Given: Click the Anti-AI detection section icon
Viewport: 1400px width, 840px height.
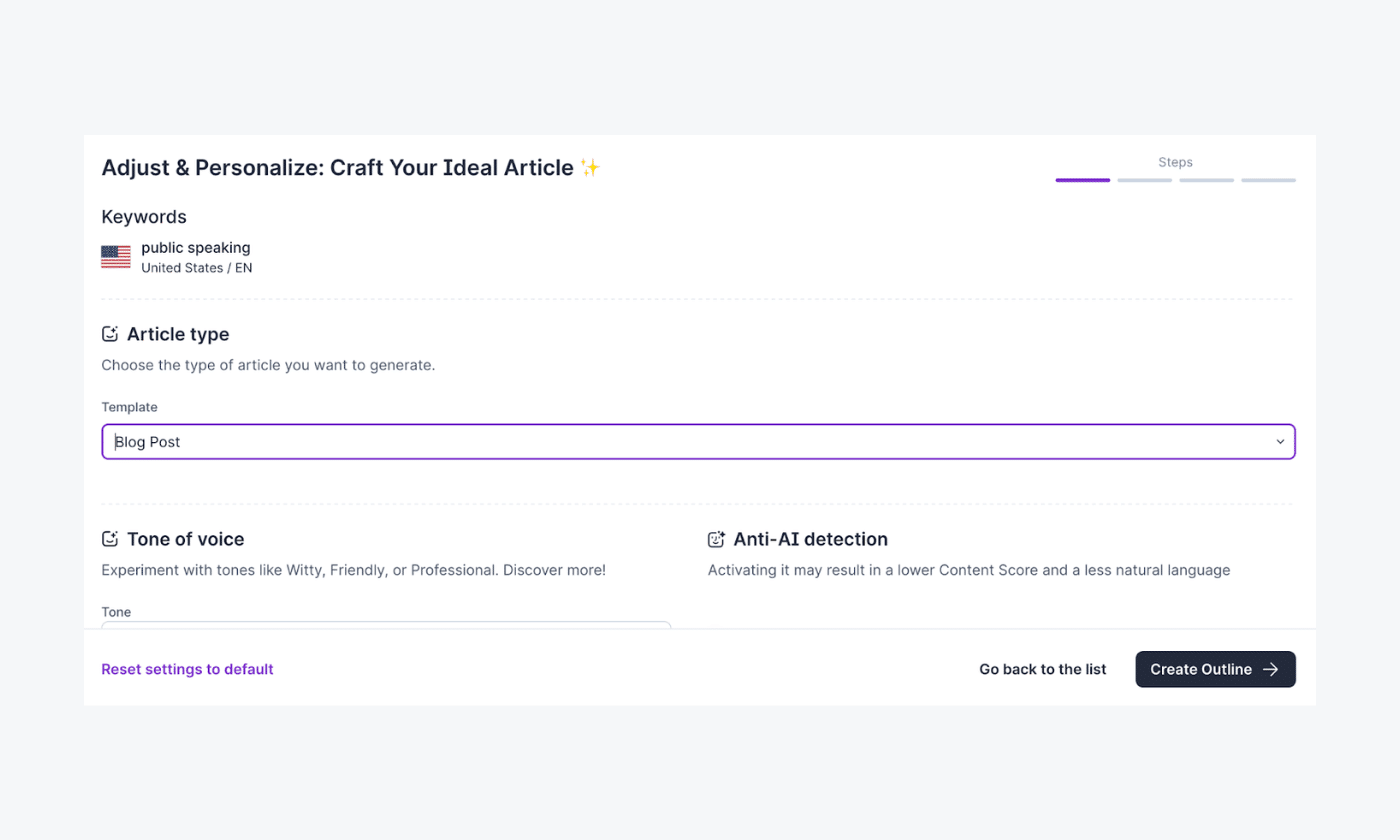Looking at the screenshot, I should point(716,539).
